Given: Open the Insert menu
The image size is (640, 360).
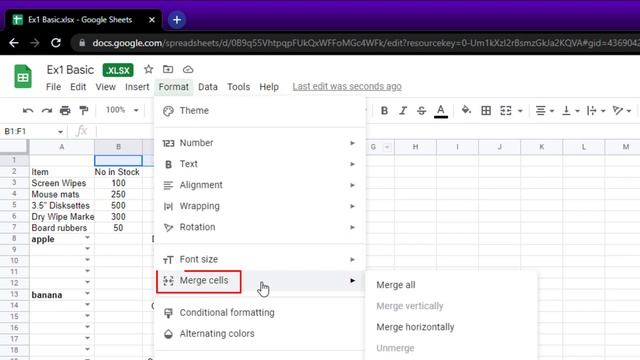Looking at the screenshot, I should [137, 87].
